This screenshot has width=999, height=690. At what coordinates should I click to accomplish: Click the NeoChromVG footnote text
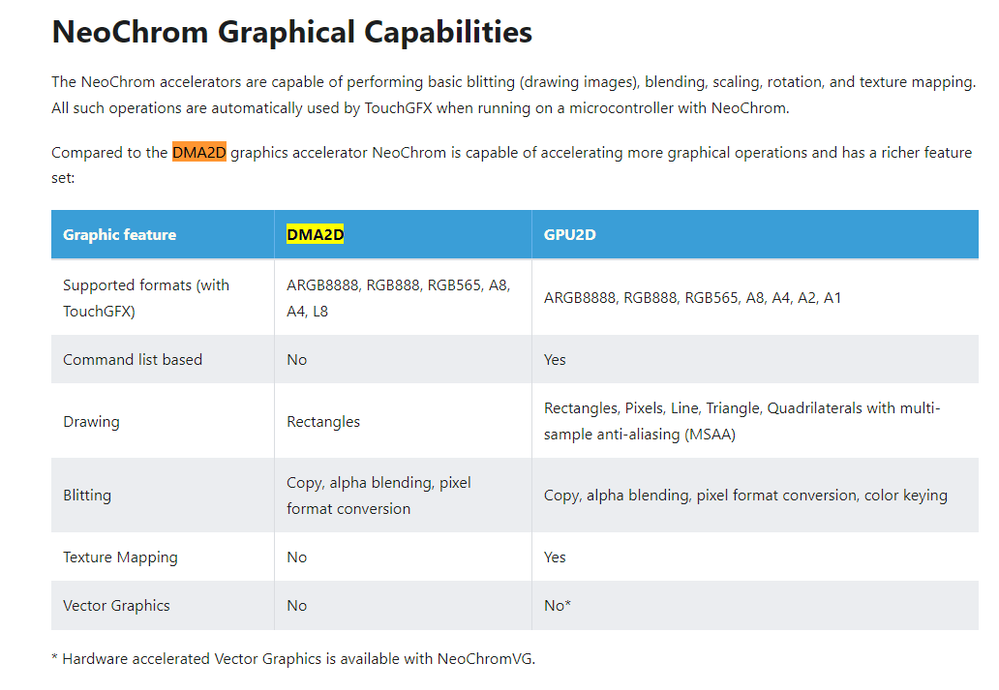click(299, 658)
